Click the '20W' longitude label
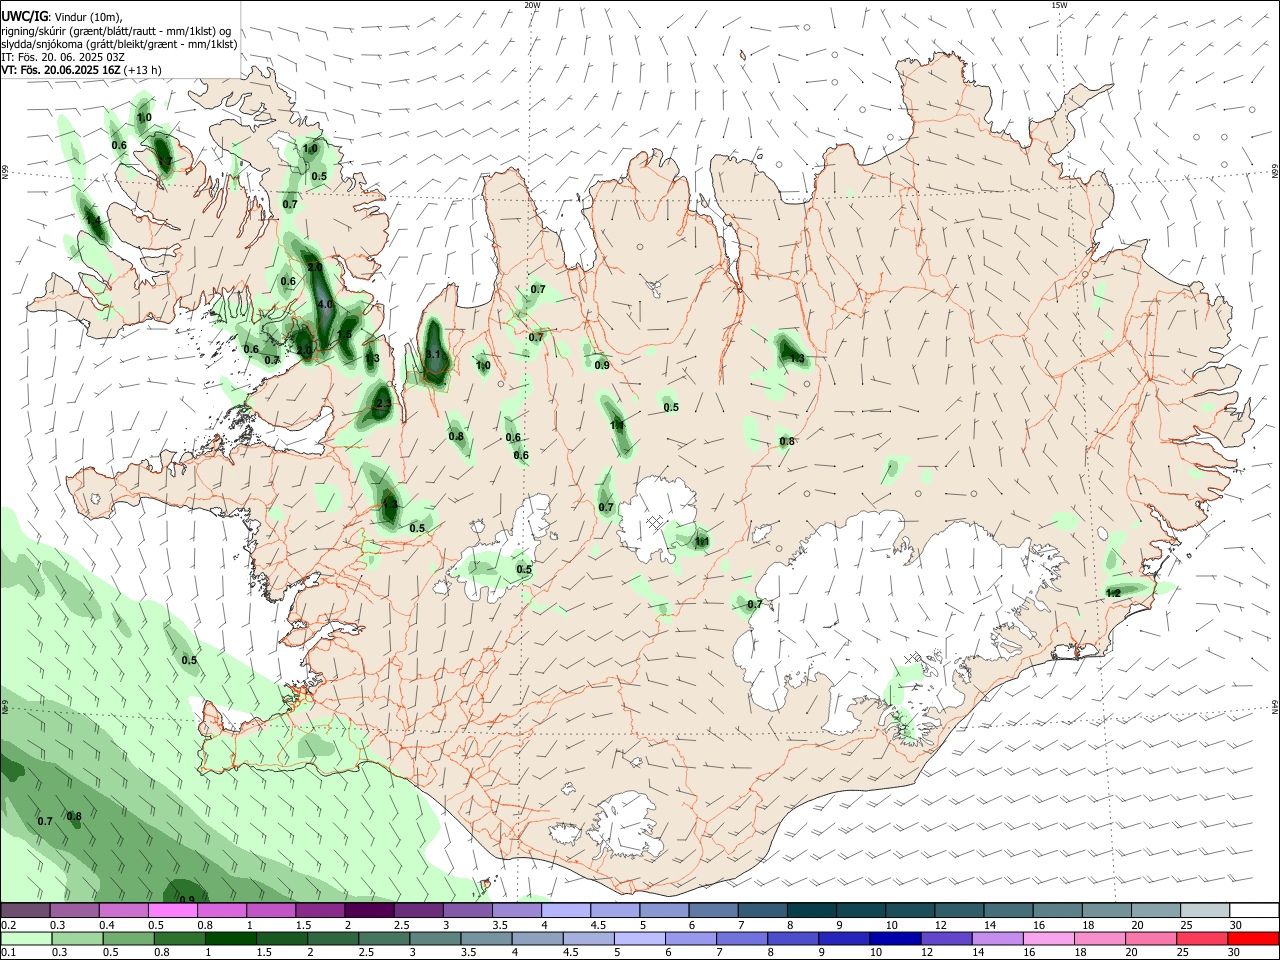Viewport: 1280px width, 960px height. pyautogui.click(x=532, y=5)
